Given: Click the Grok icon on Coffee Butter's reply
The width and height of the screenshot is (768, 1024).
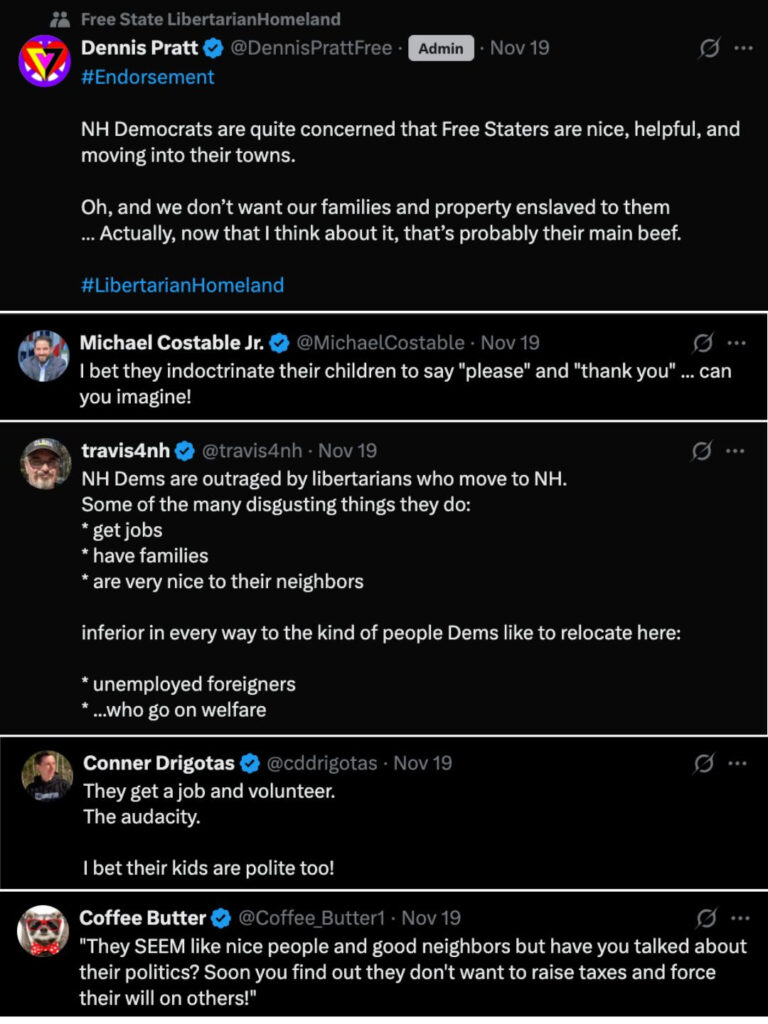Looking at the screenshot, I should [x=706, y=918].
